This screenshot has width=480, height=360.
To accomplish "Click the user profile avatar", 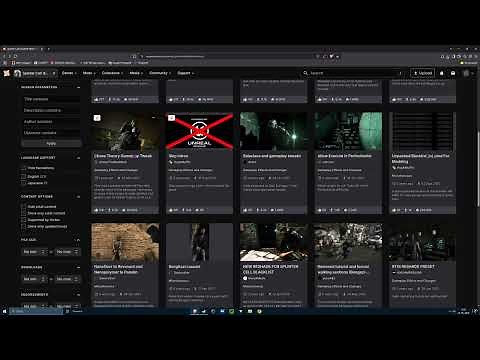I will pyautogui.click(x=466, y=73).
